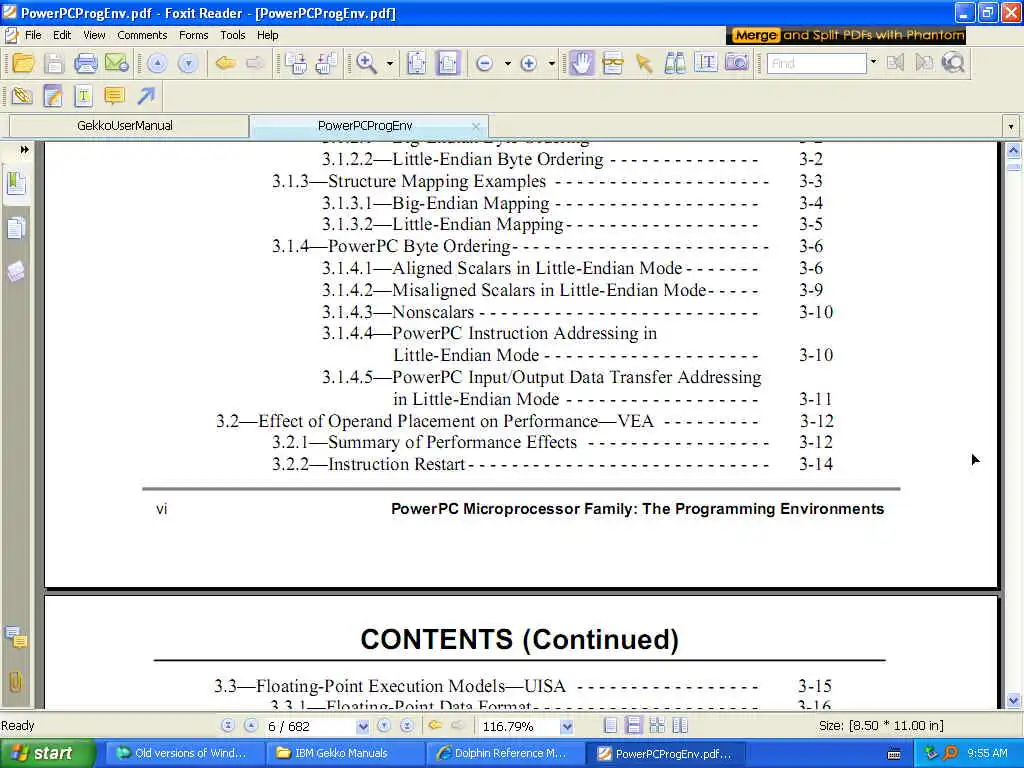
Task: Switch to Continuous page layout
Action: pyautogui.click(x=633, y=726)
